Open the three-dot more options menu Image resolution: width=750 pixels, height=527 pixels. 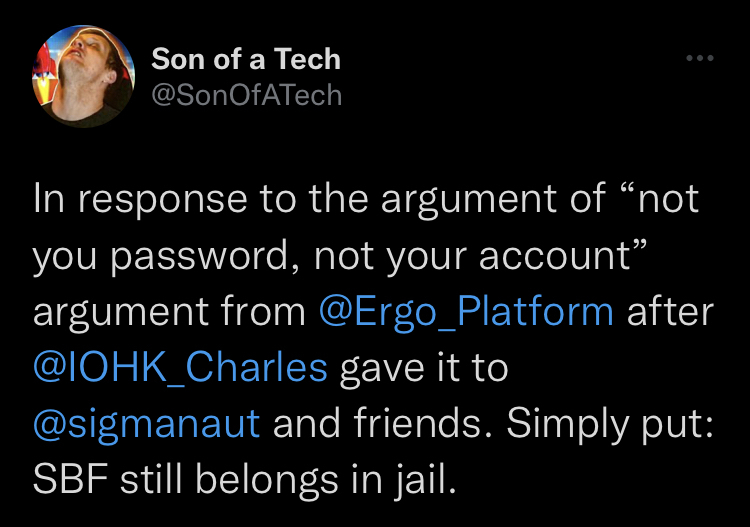pos(700,58)
